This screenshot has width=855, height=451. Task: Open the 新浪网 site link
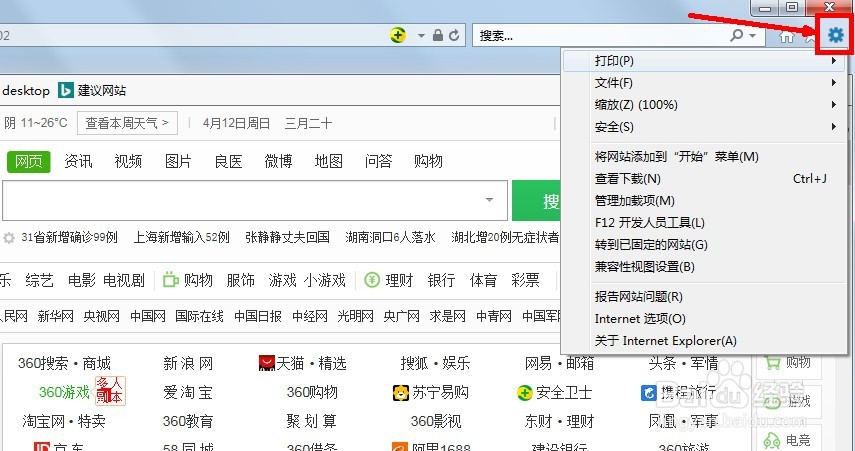(x=188, y=363)
